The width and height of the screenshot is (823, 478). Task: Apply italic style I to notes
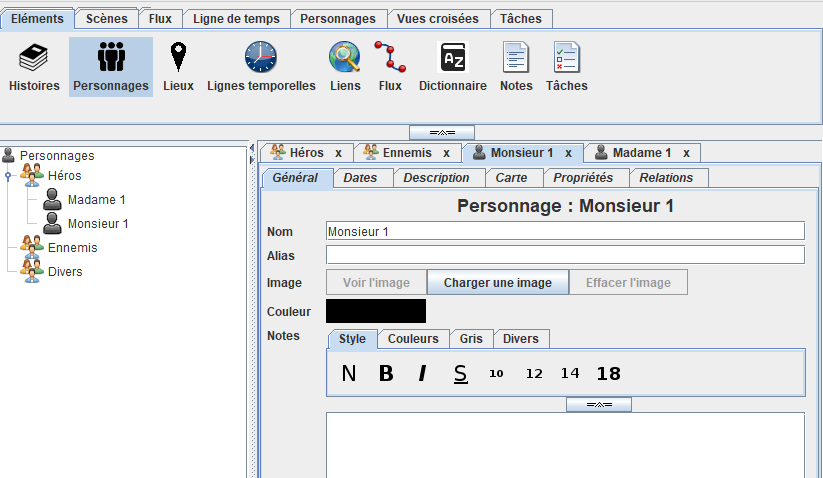(x=423, y=374)
